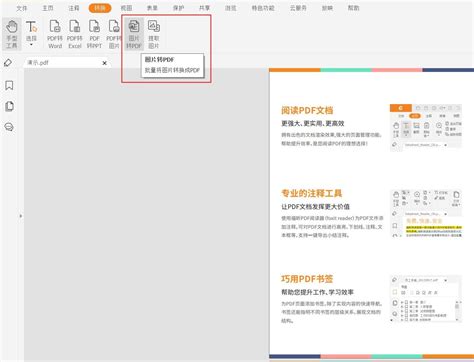Click 图片转PDF image-to-PDF button

click(x=134, y=34)
